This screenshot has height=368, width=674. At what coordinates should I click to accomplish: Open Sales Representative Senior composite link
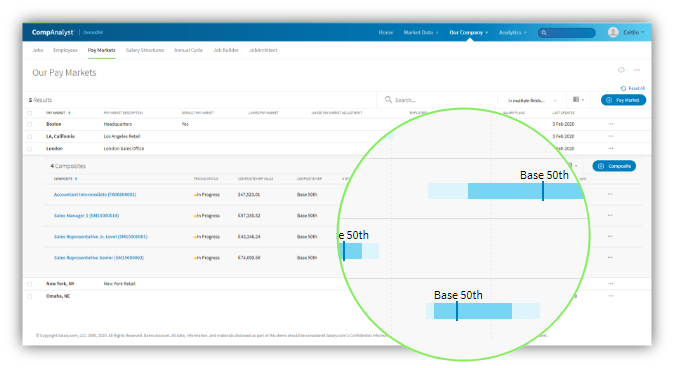pyautogui.click(x=99, y=258)
